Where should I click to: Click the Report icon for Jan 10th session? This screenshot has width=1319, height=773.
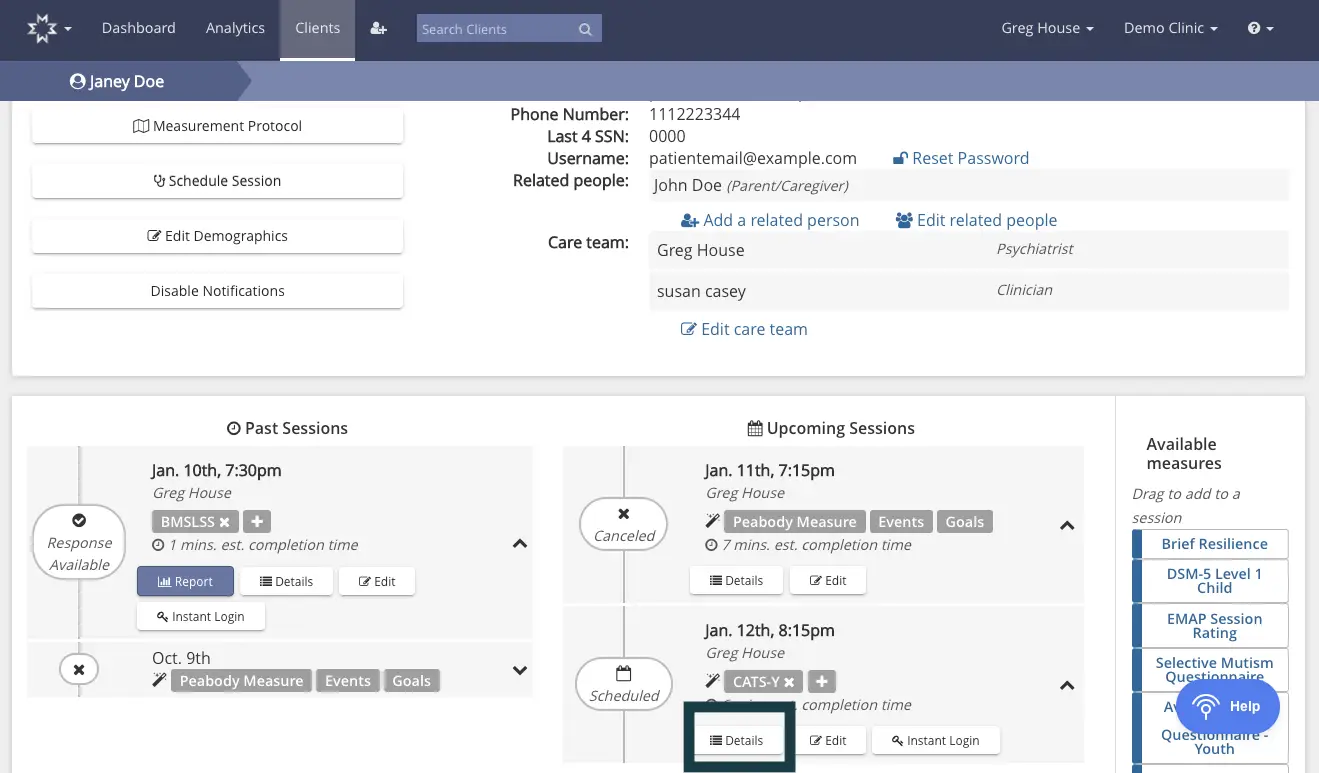tap(165, 581)
